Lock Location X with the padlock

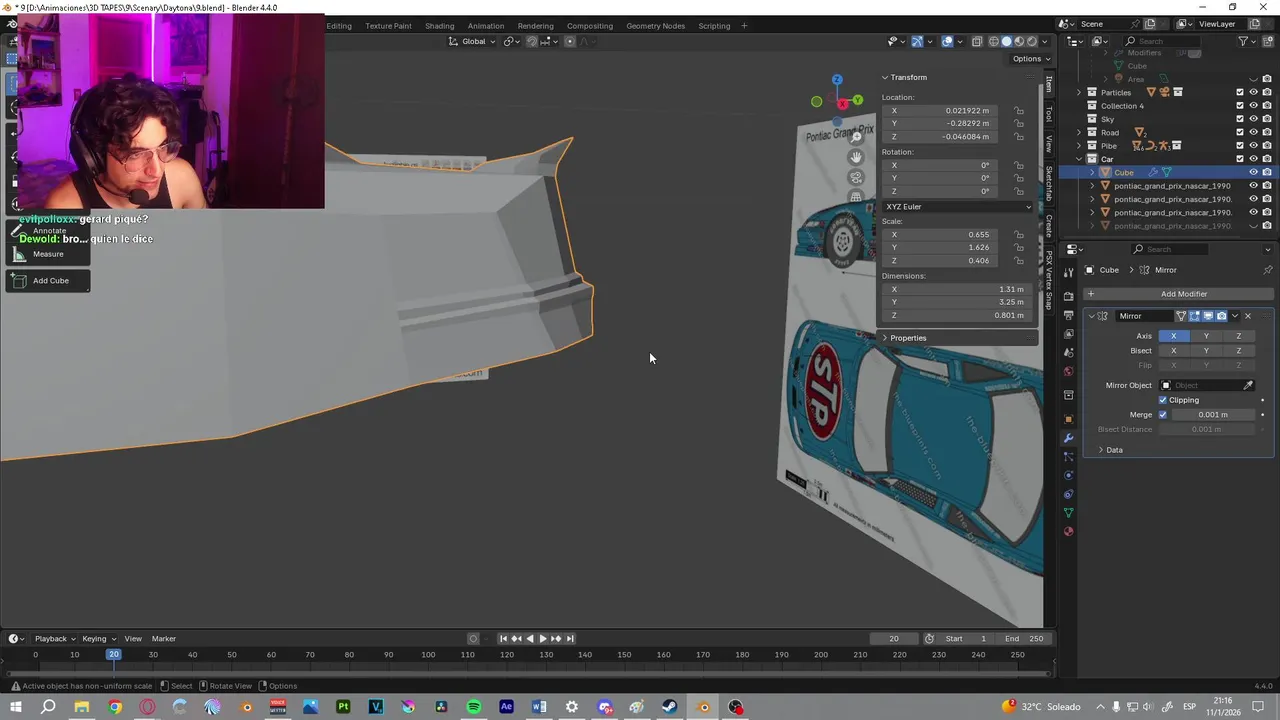1019,111
